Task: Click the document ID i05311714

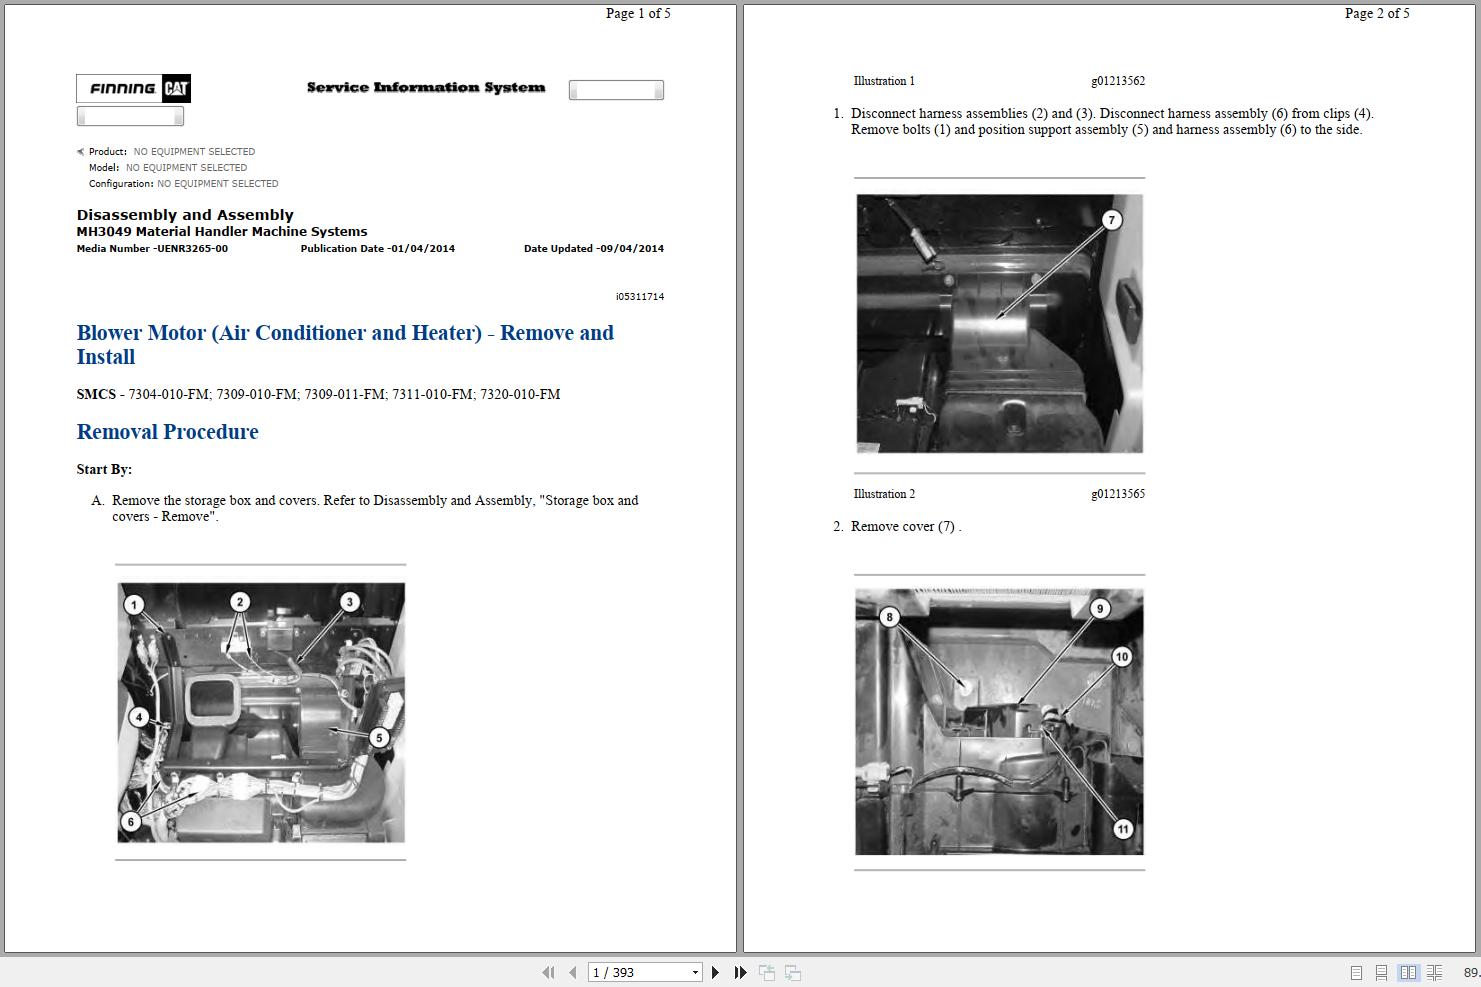Action: [640, 297]
